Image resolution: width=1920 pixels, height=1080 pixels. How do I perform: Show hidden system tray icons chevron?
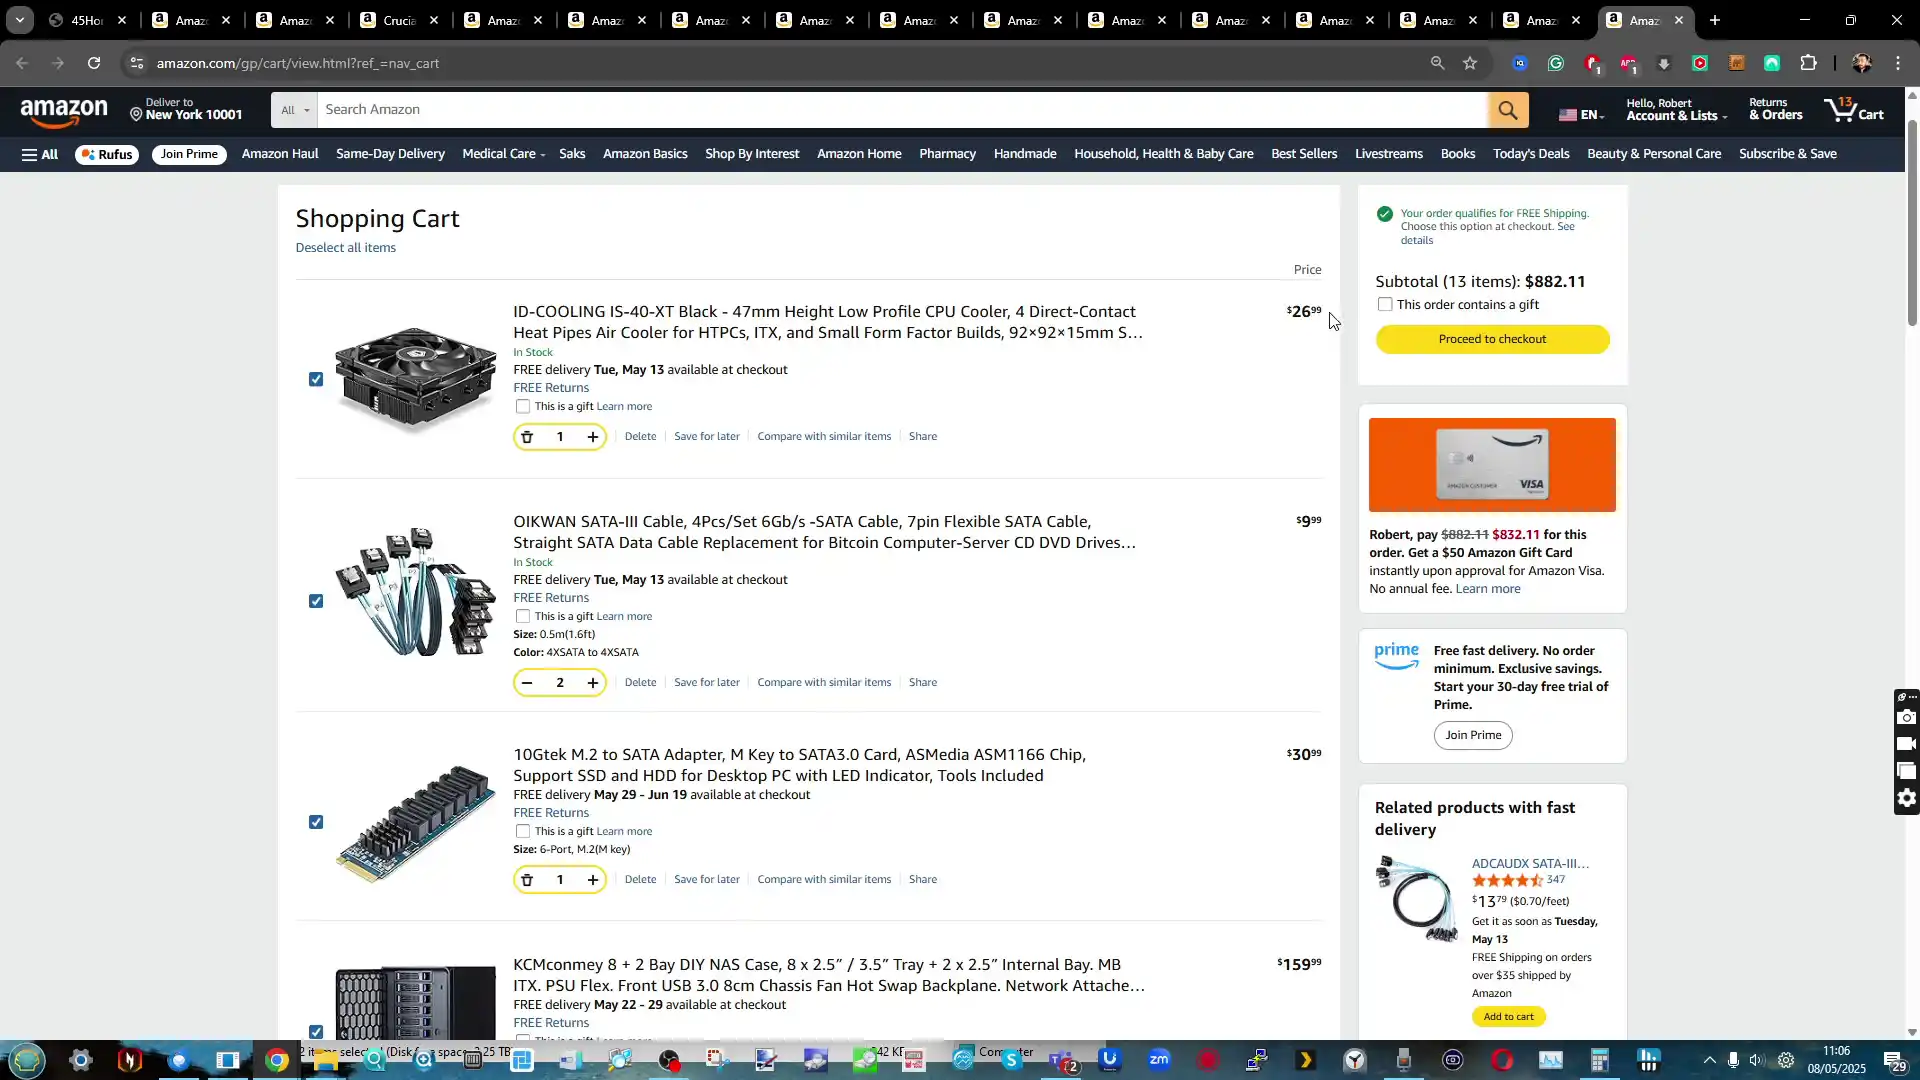tap(1709, 1060)
